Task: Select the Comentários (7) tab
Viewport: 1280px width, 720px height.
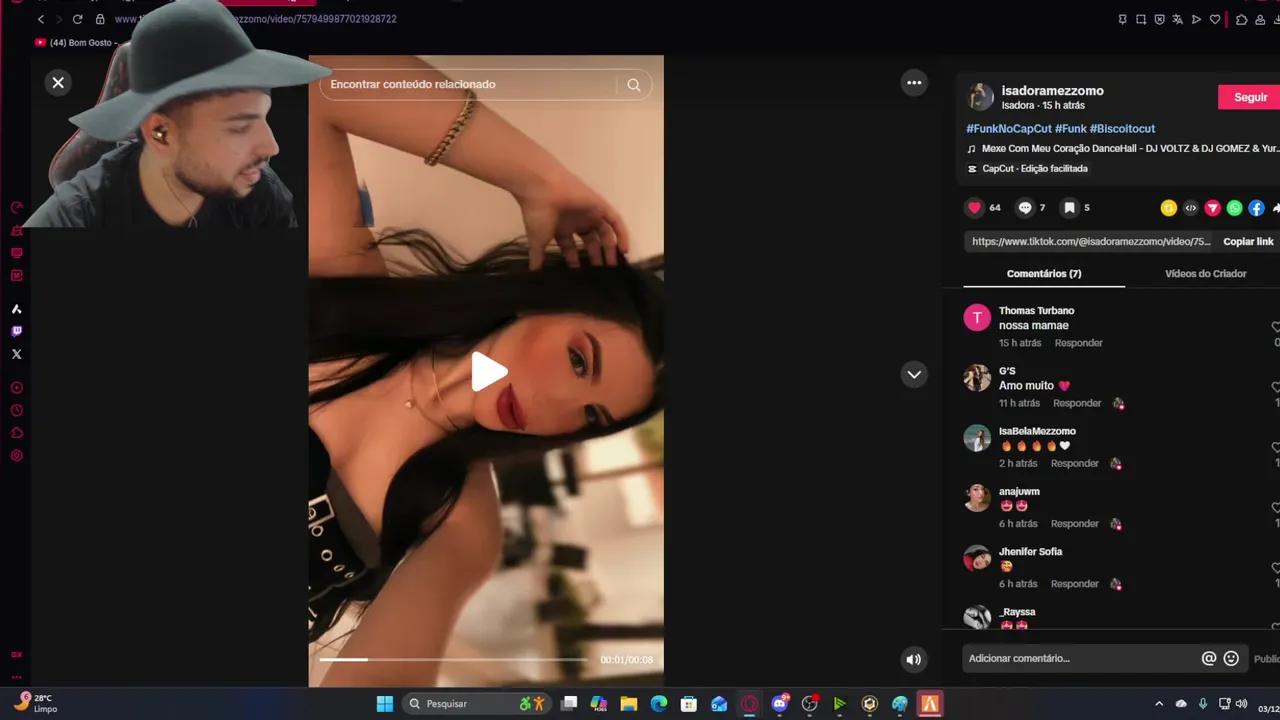Action: 1044,274
